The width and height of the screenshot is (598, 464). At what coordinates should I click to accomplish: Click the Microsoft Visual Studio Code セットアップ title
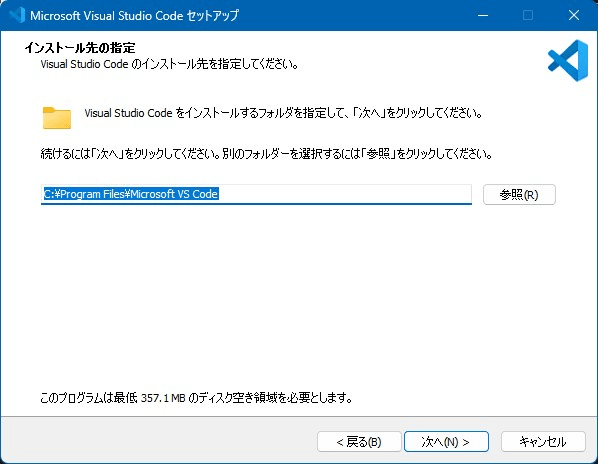134,15
